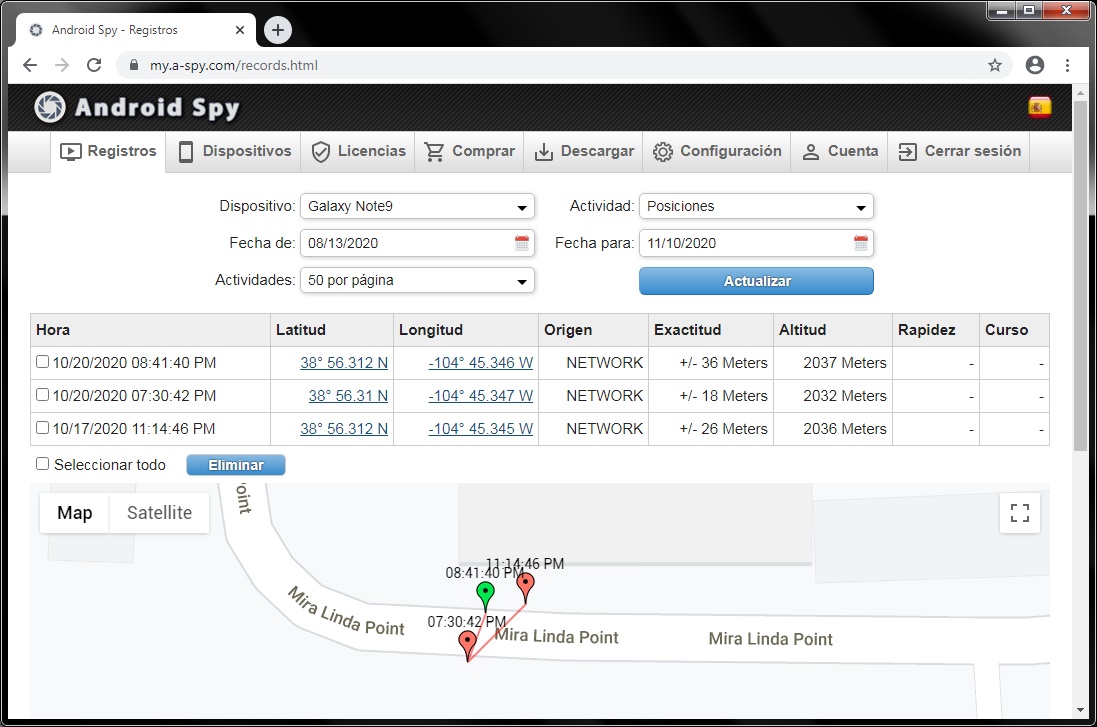Click the browser back arrow

pyautogui.click(x=30, y=65)
